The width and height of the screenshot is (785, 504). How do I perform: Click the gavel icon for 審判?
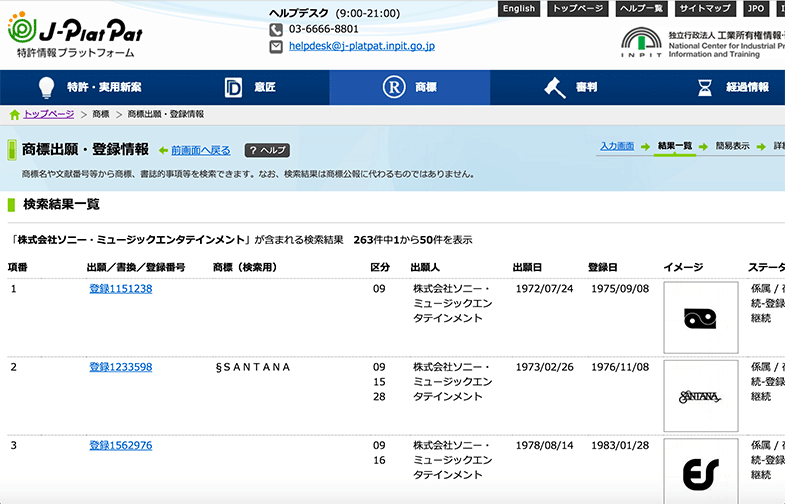(555, 88)
